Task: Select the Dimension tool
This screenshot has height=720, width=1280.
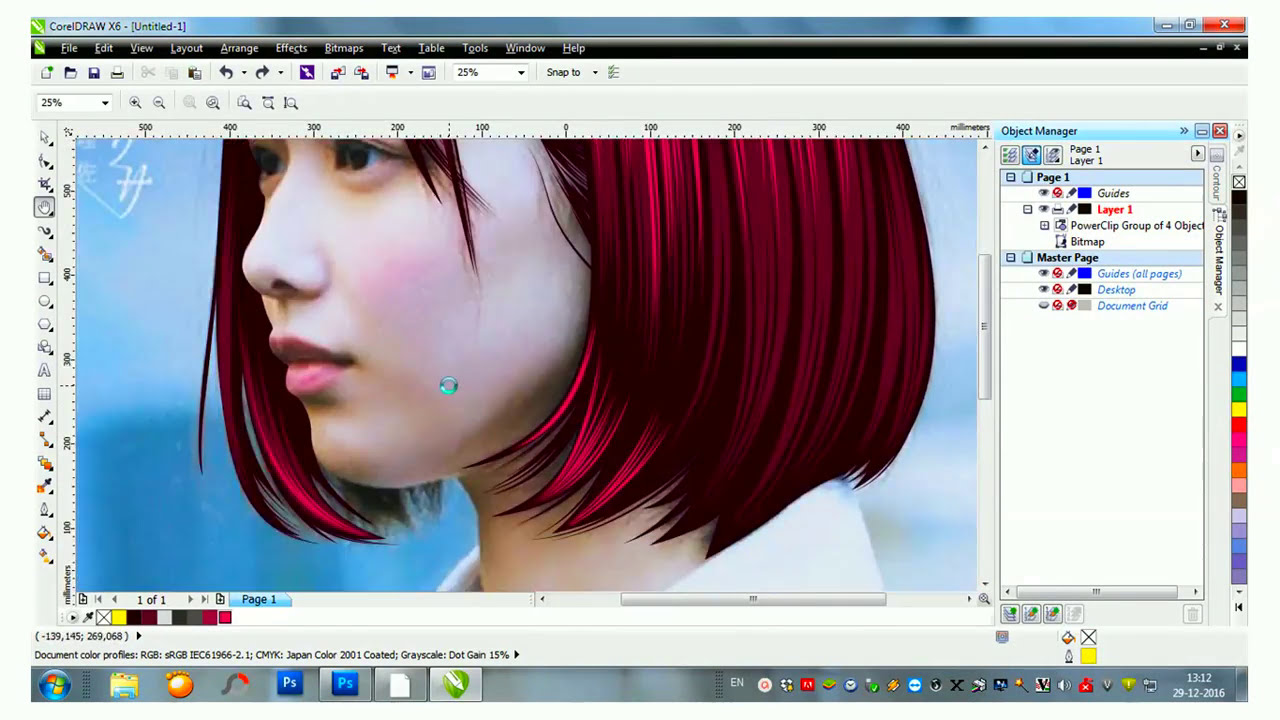Action: (45, 416)
